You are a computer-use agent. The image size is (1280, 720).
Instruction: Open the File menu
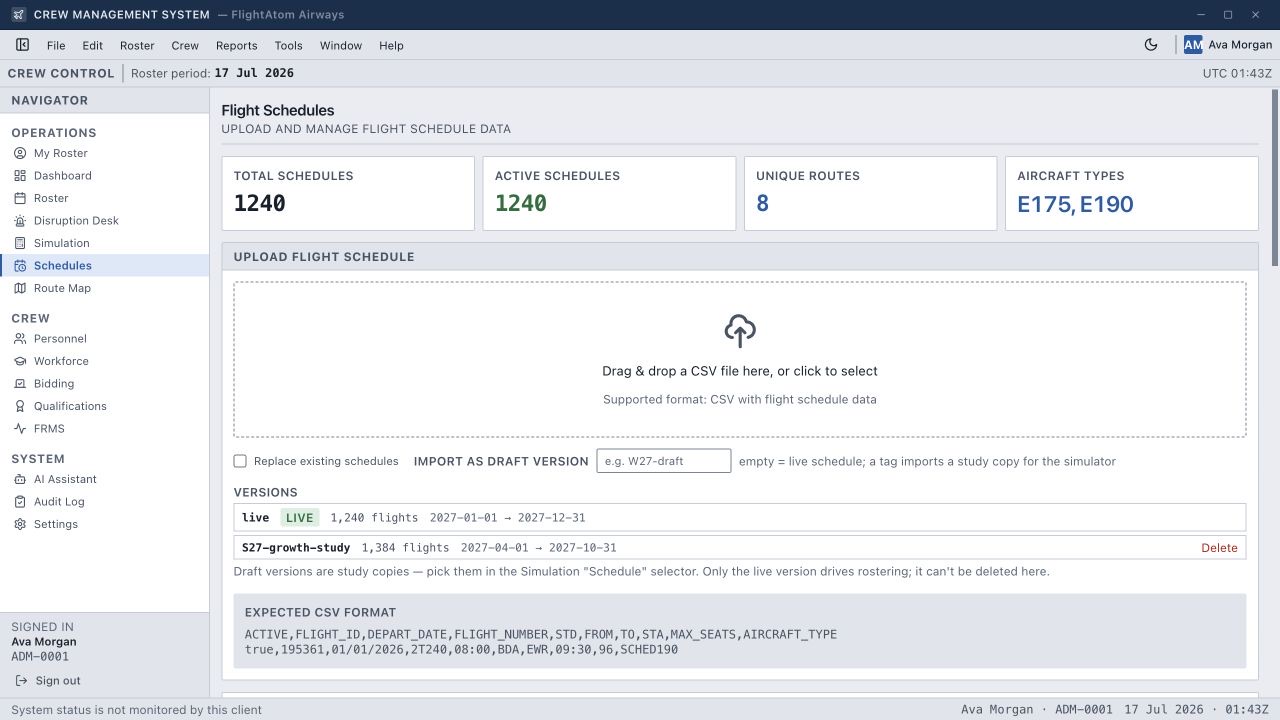pos(56,45)
